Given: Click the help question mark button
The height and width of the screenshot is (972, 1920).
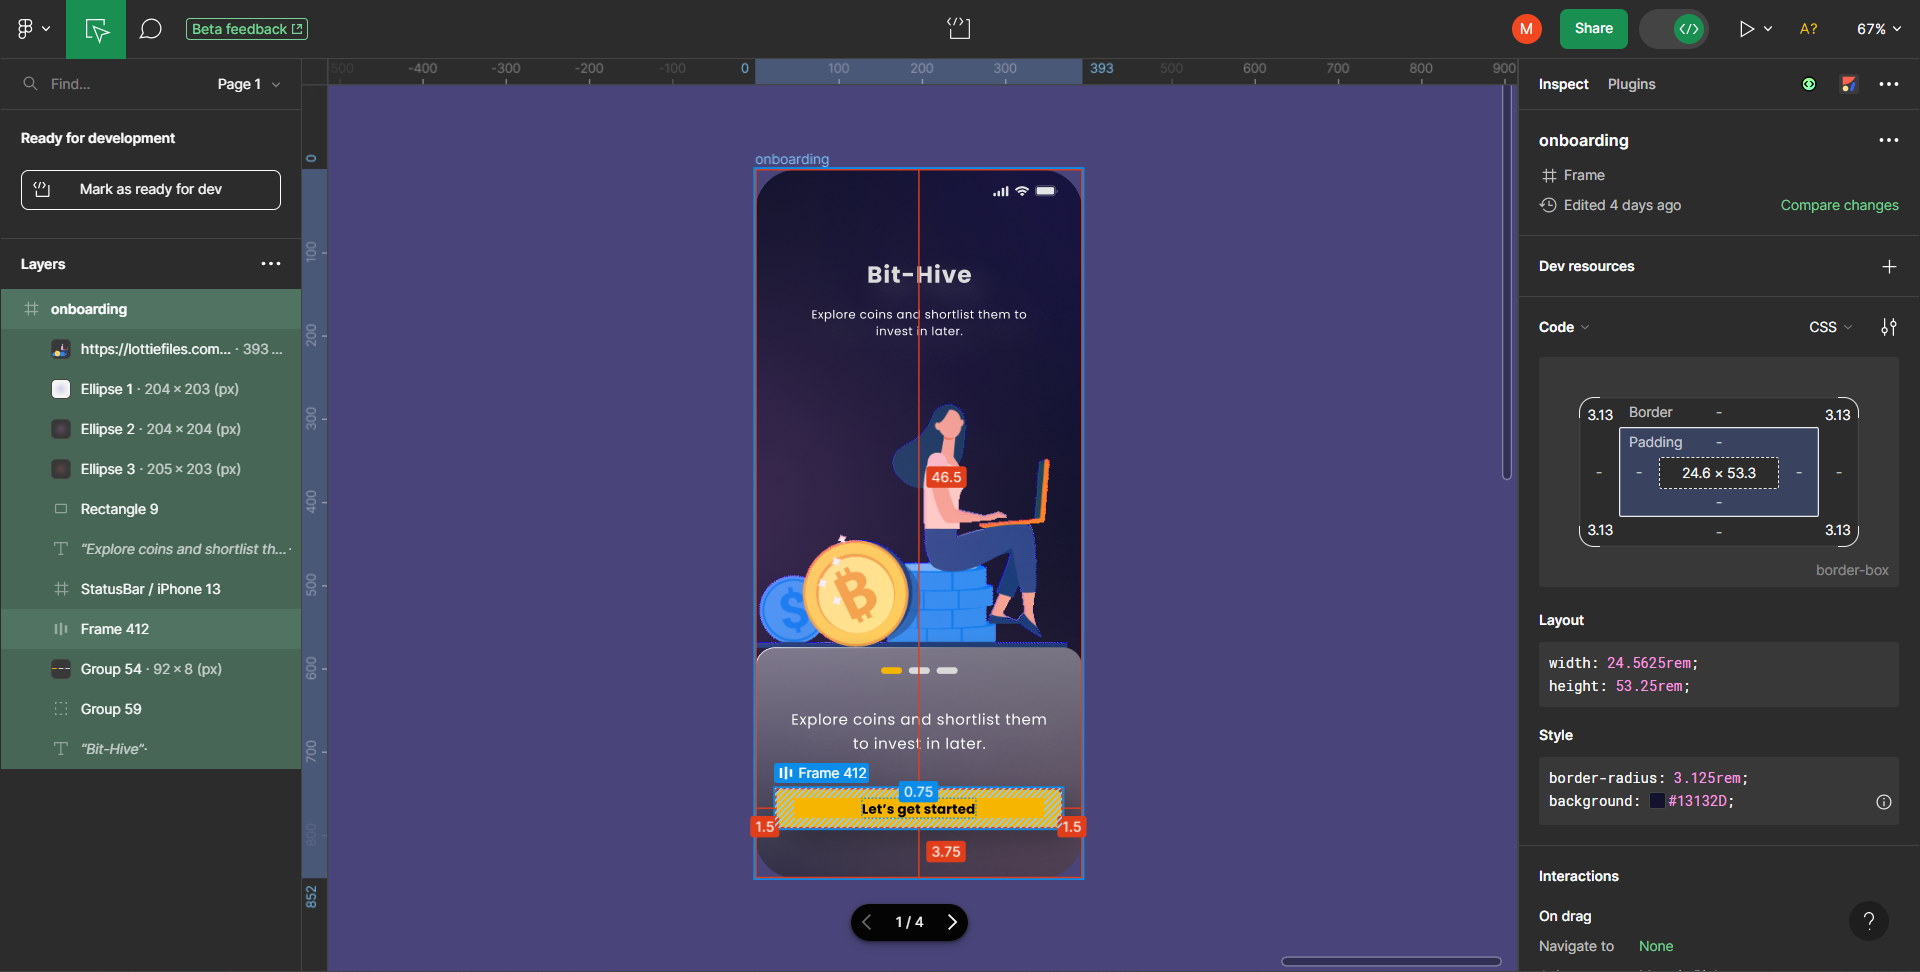Looking at the screenshot, I should (x=1869, y=921).
